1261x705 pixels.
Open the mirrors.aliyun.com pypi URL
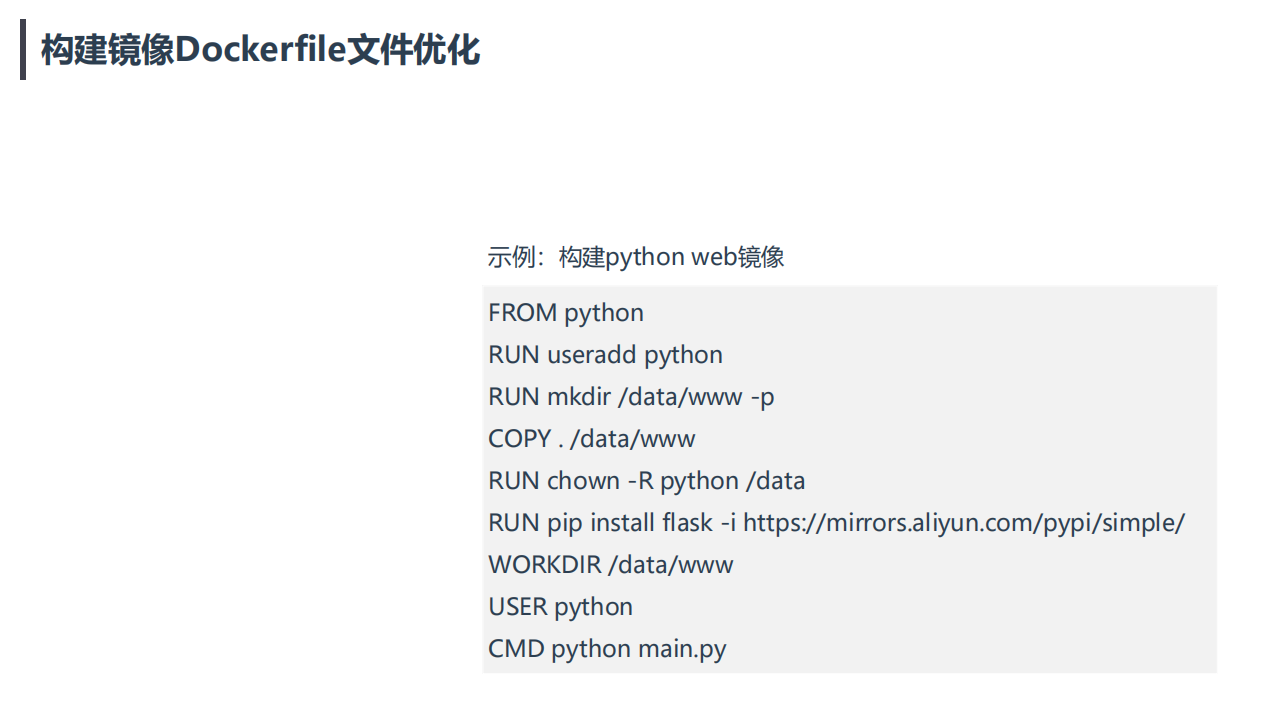tap(964, 523)
